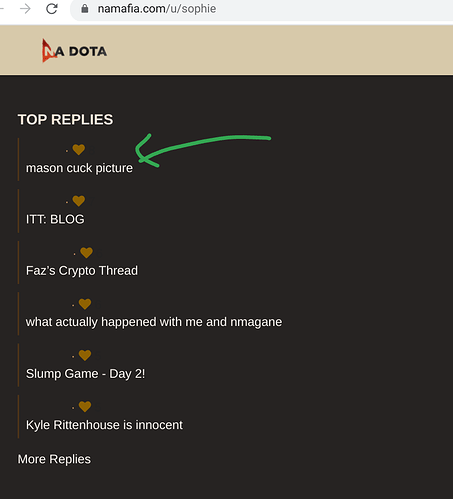453x499 pixels.
Task: Click the forward navigation arrow
Action: click(25, 9)
